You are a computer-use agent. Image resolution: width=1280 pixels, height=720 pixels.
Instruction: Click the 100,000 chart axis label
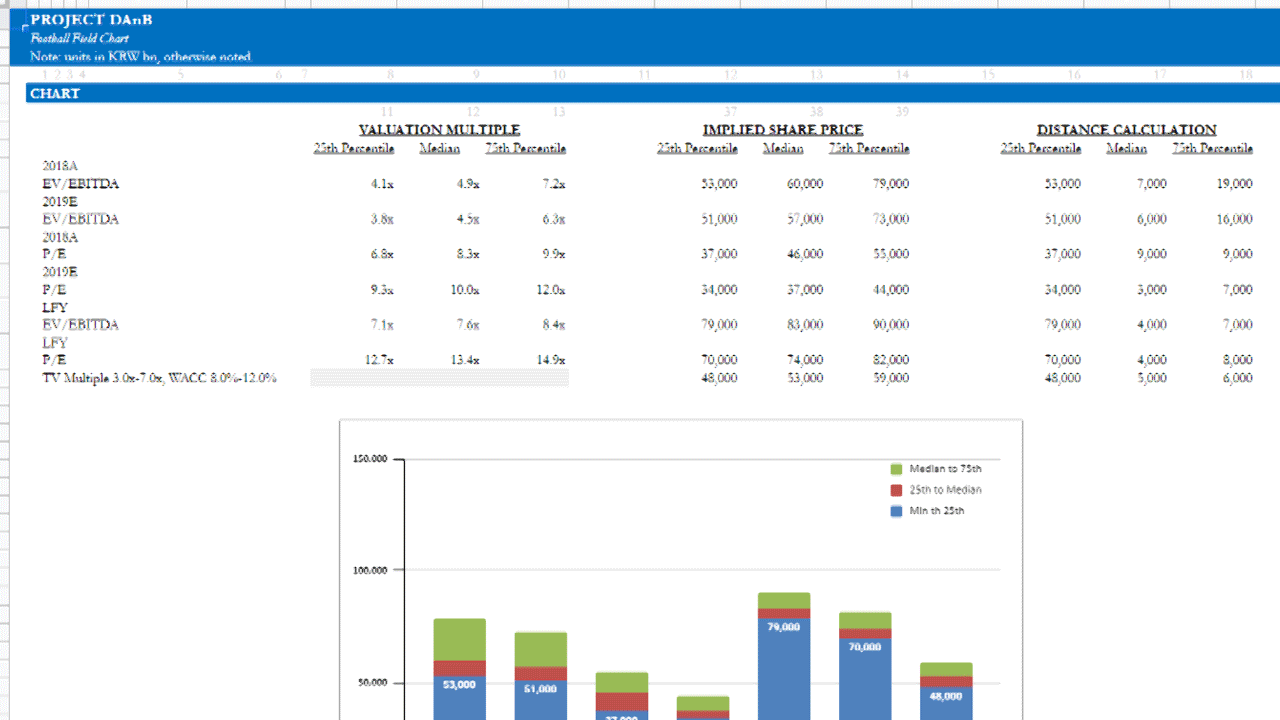point(369,571)
